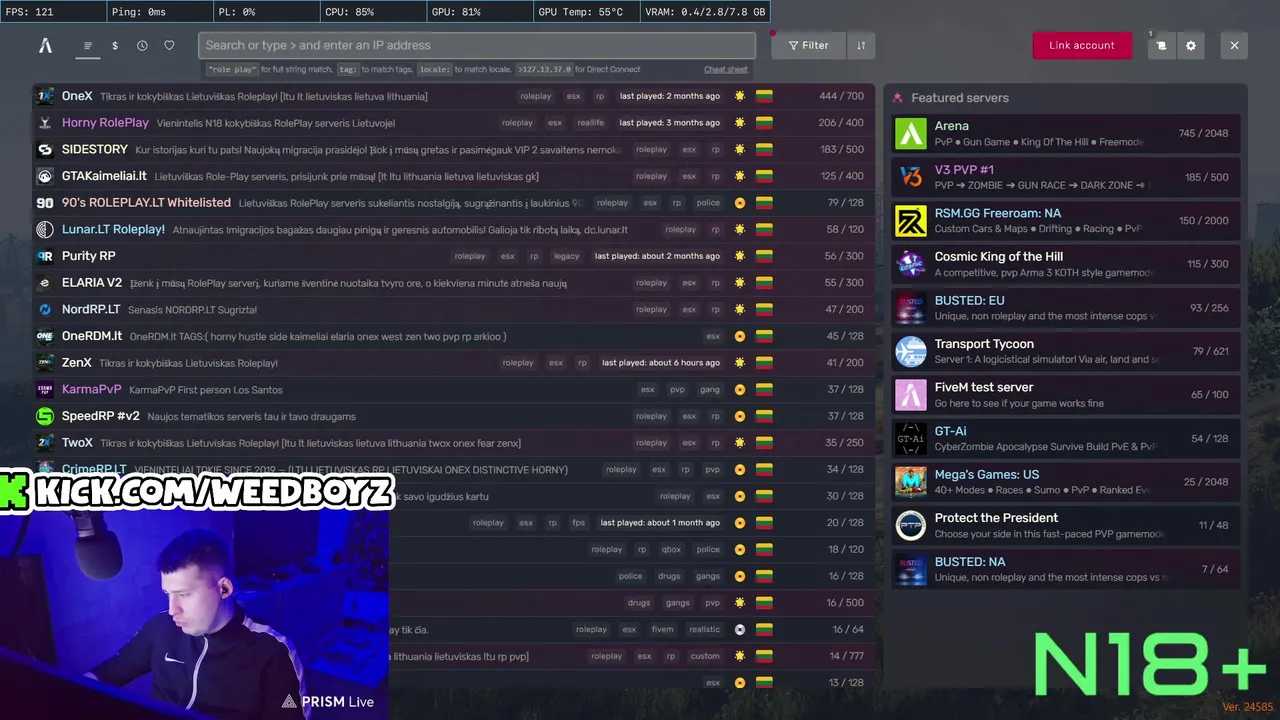Click the qbox tag on '18 / 120' row
1280x720 pixels.
671,549
